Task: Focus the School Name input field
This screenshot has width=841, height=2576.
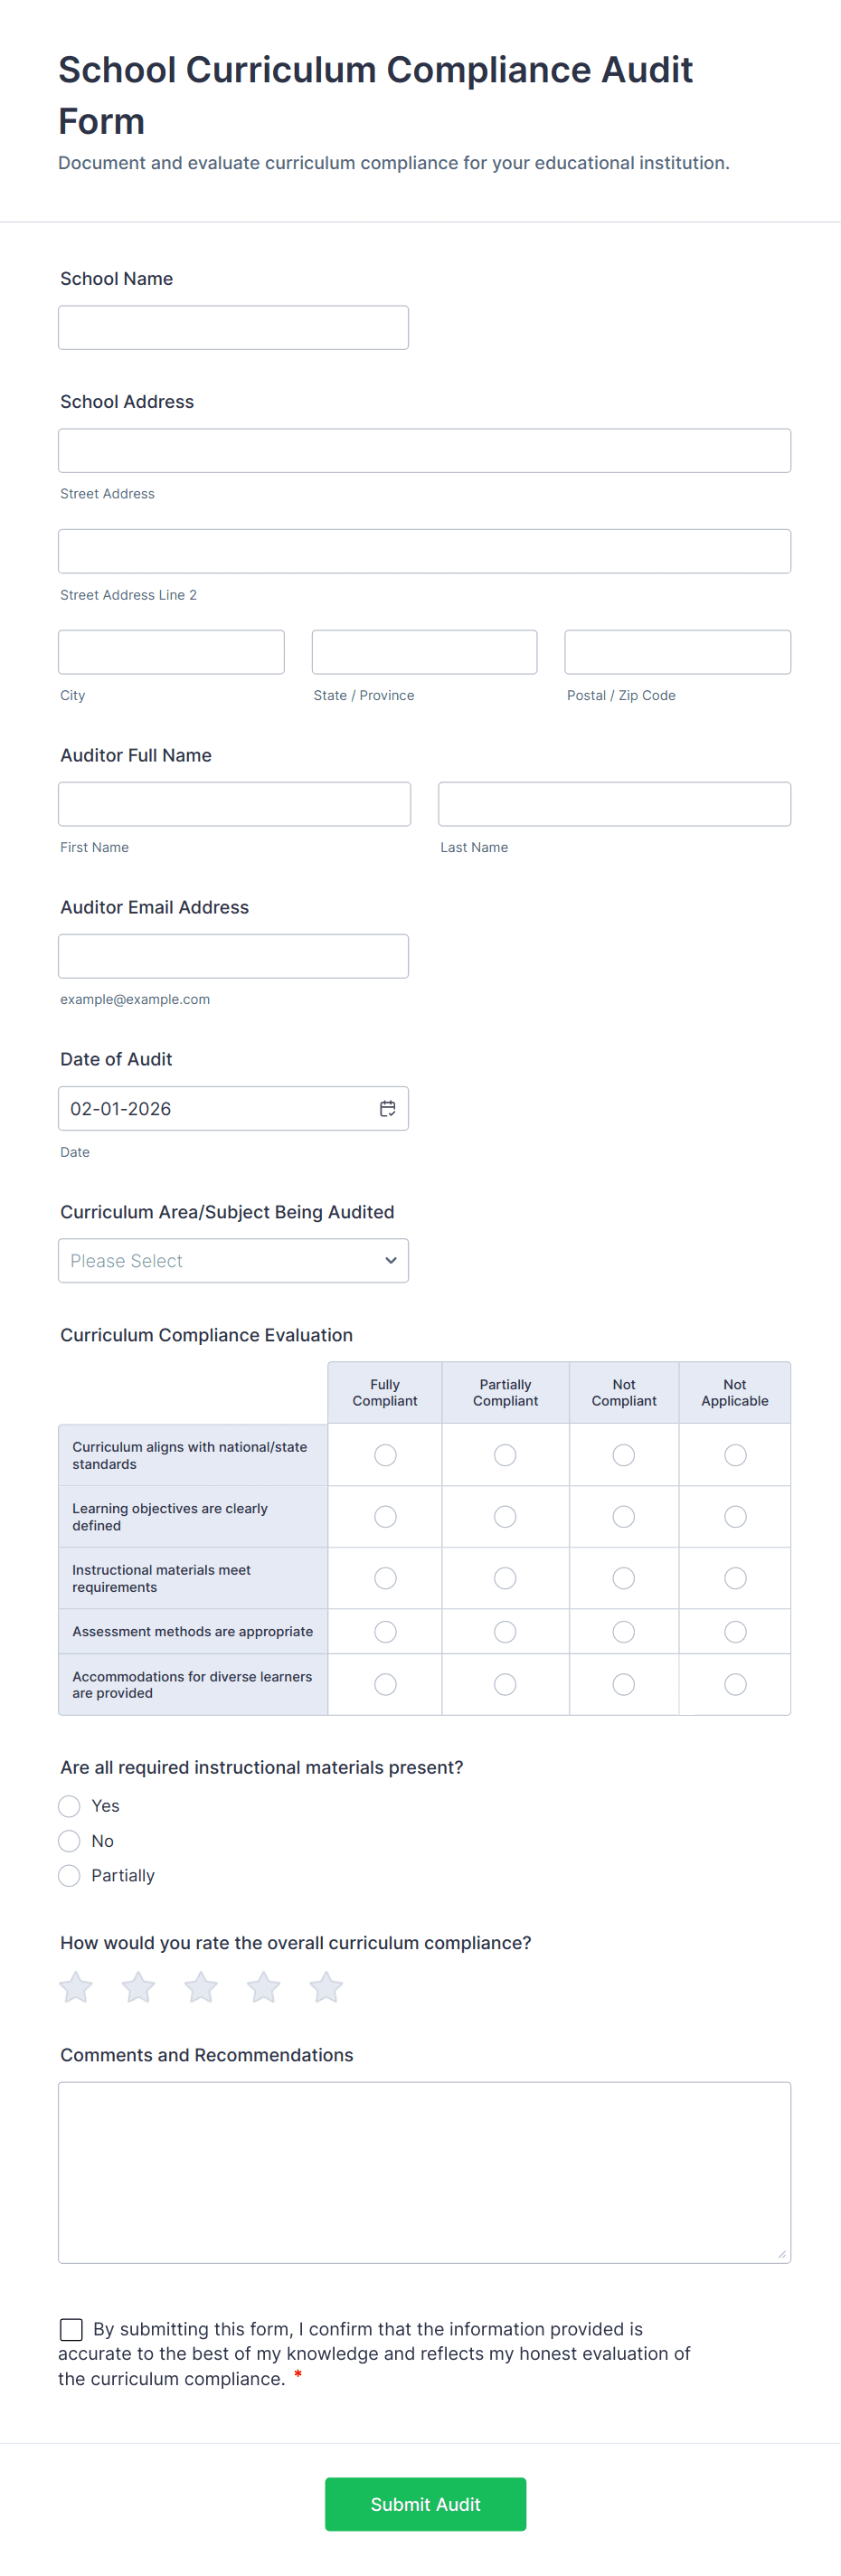Action: [x=233, y=328]
